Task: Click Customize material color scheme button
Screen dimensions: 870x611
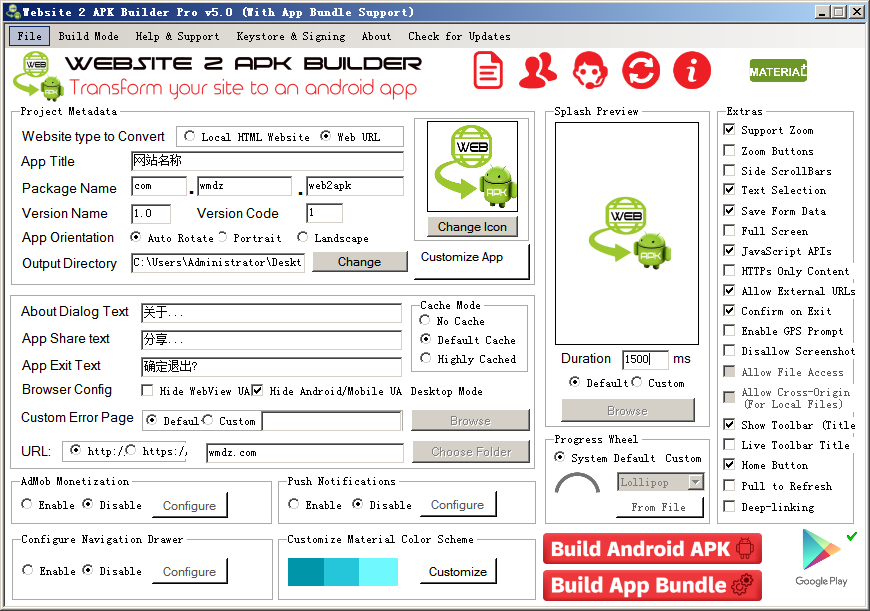Action: [458, 572]
